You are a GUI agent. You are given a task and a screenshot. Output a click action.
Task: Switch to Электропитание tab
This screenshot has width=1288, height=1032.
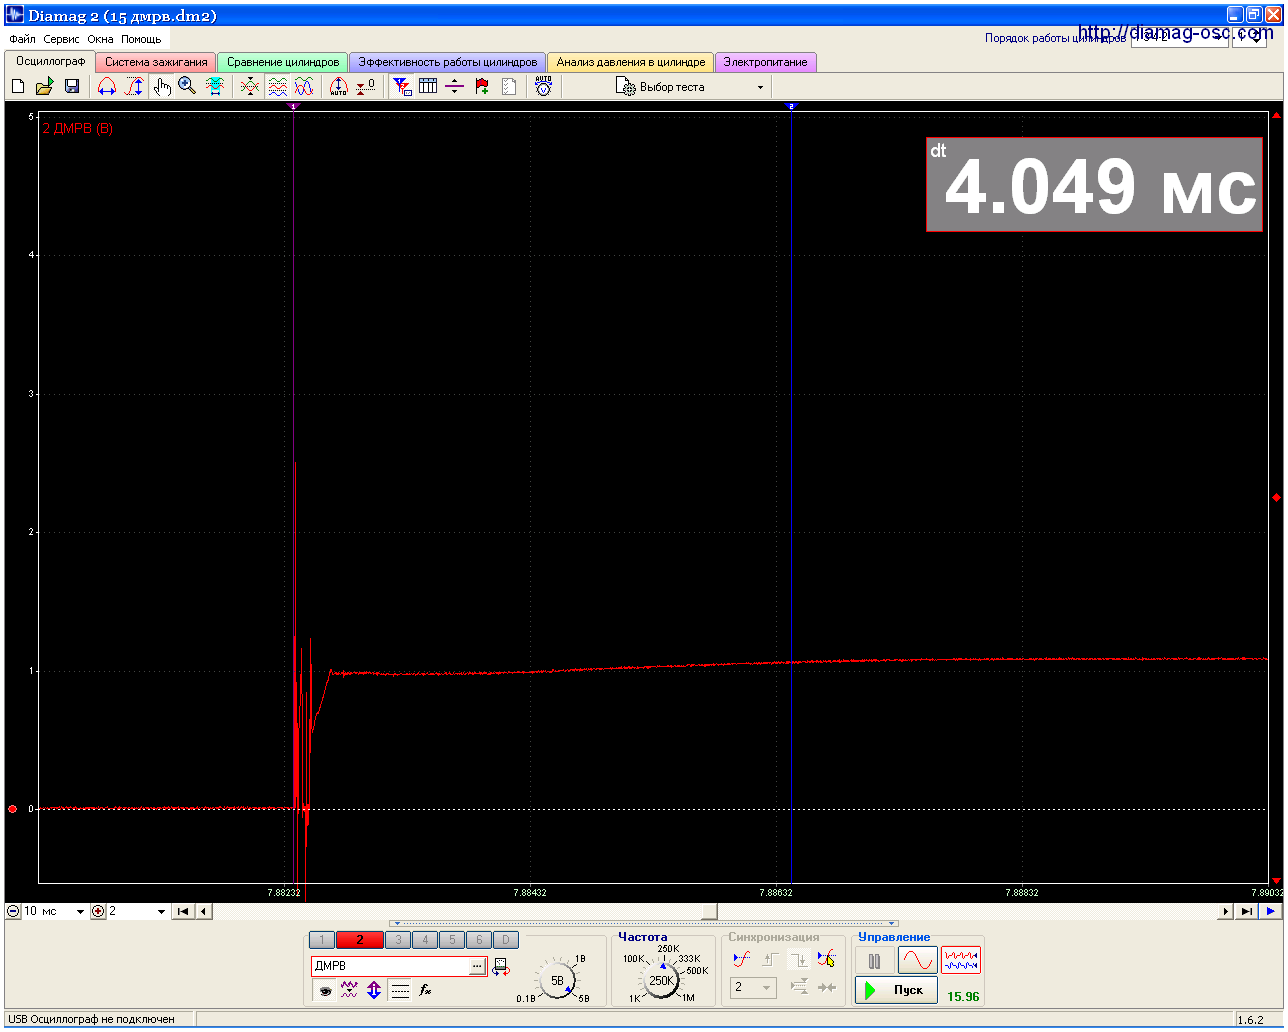coord(765,62)
